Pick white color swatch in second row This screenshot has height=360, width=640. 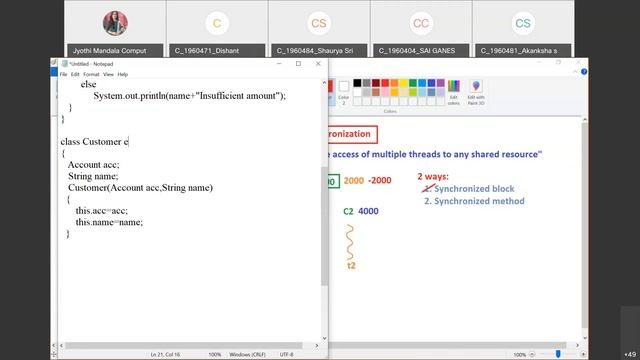[357, 92]
